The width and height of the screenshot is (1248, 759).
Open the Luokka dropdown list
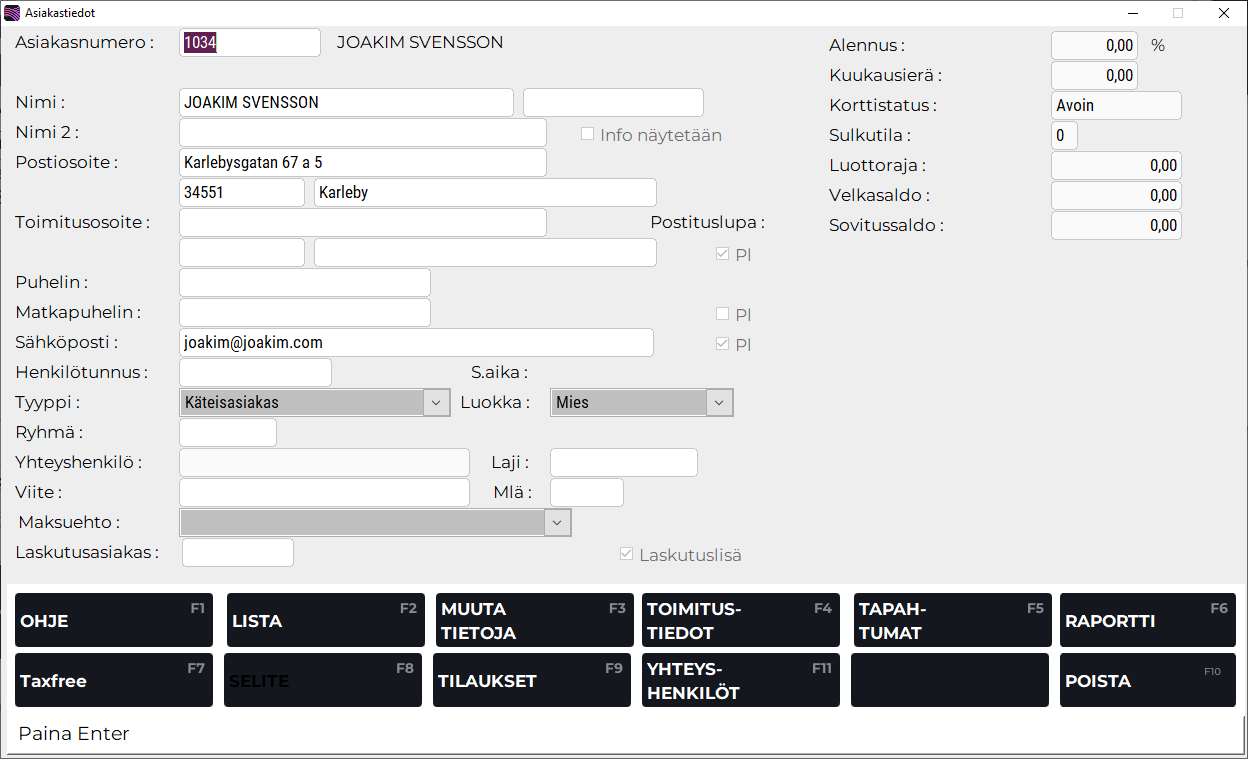click(x=720, y=403)
